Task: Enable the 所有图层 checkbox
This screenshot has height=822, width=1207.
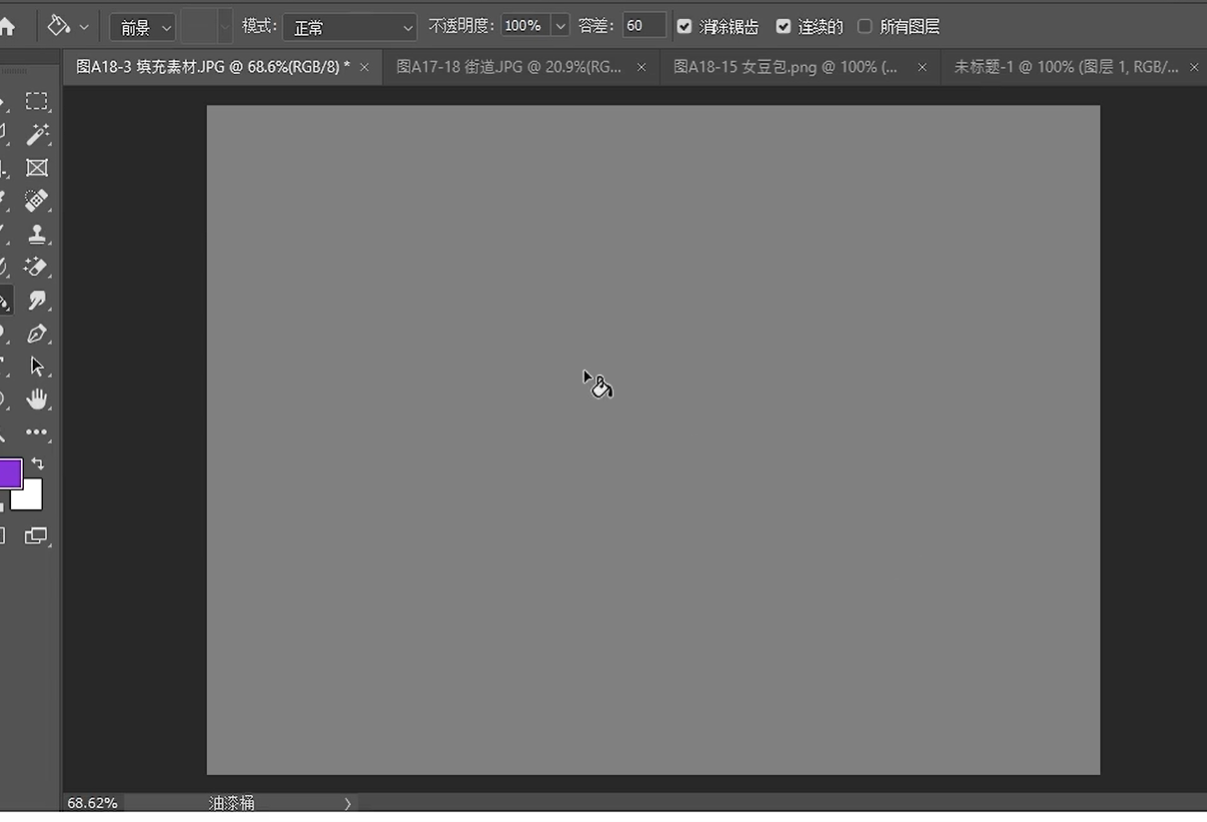Action: (x=865, y=27)
